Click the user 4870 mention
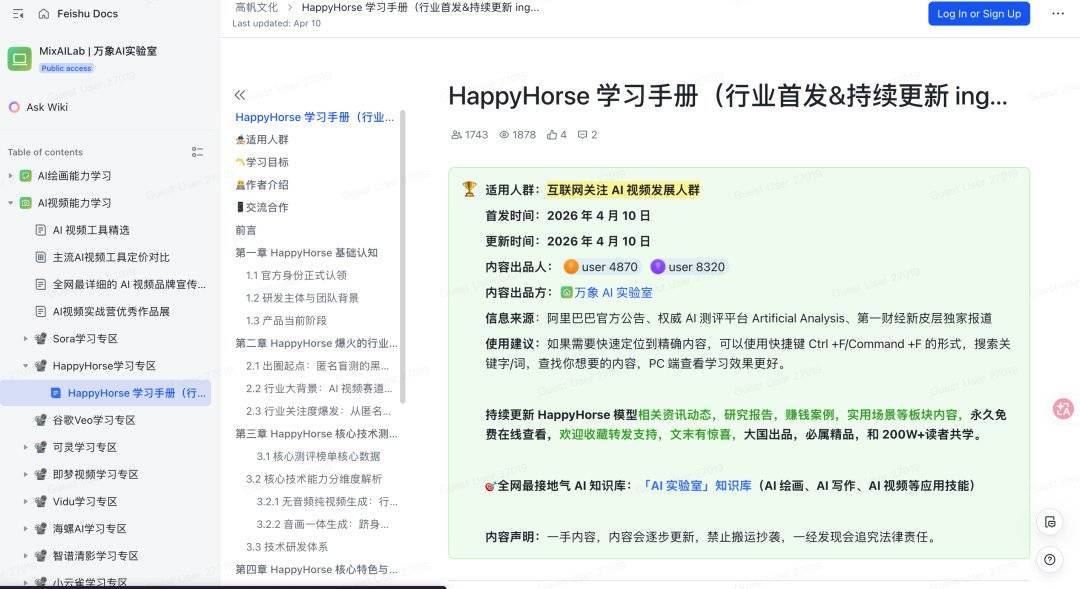This screenshot has height=589, width=1080. click(x=601, y=267)
